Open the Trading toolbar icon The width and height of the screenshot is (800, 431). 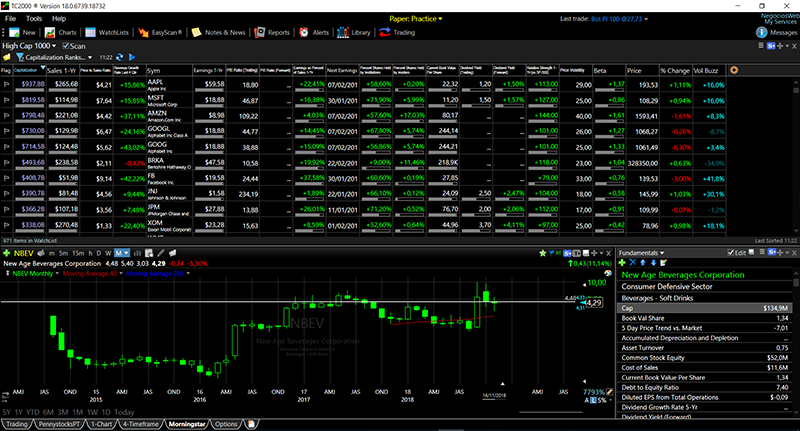[385, 33]
